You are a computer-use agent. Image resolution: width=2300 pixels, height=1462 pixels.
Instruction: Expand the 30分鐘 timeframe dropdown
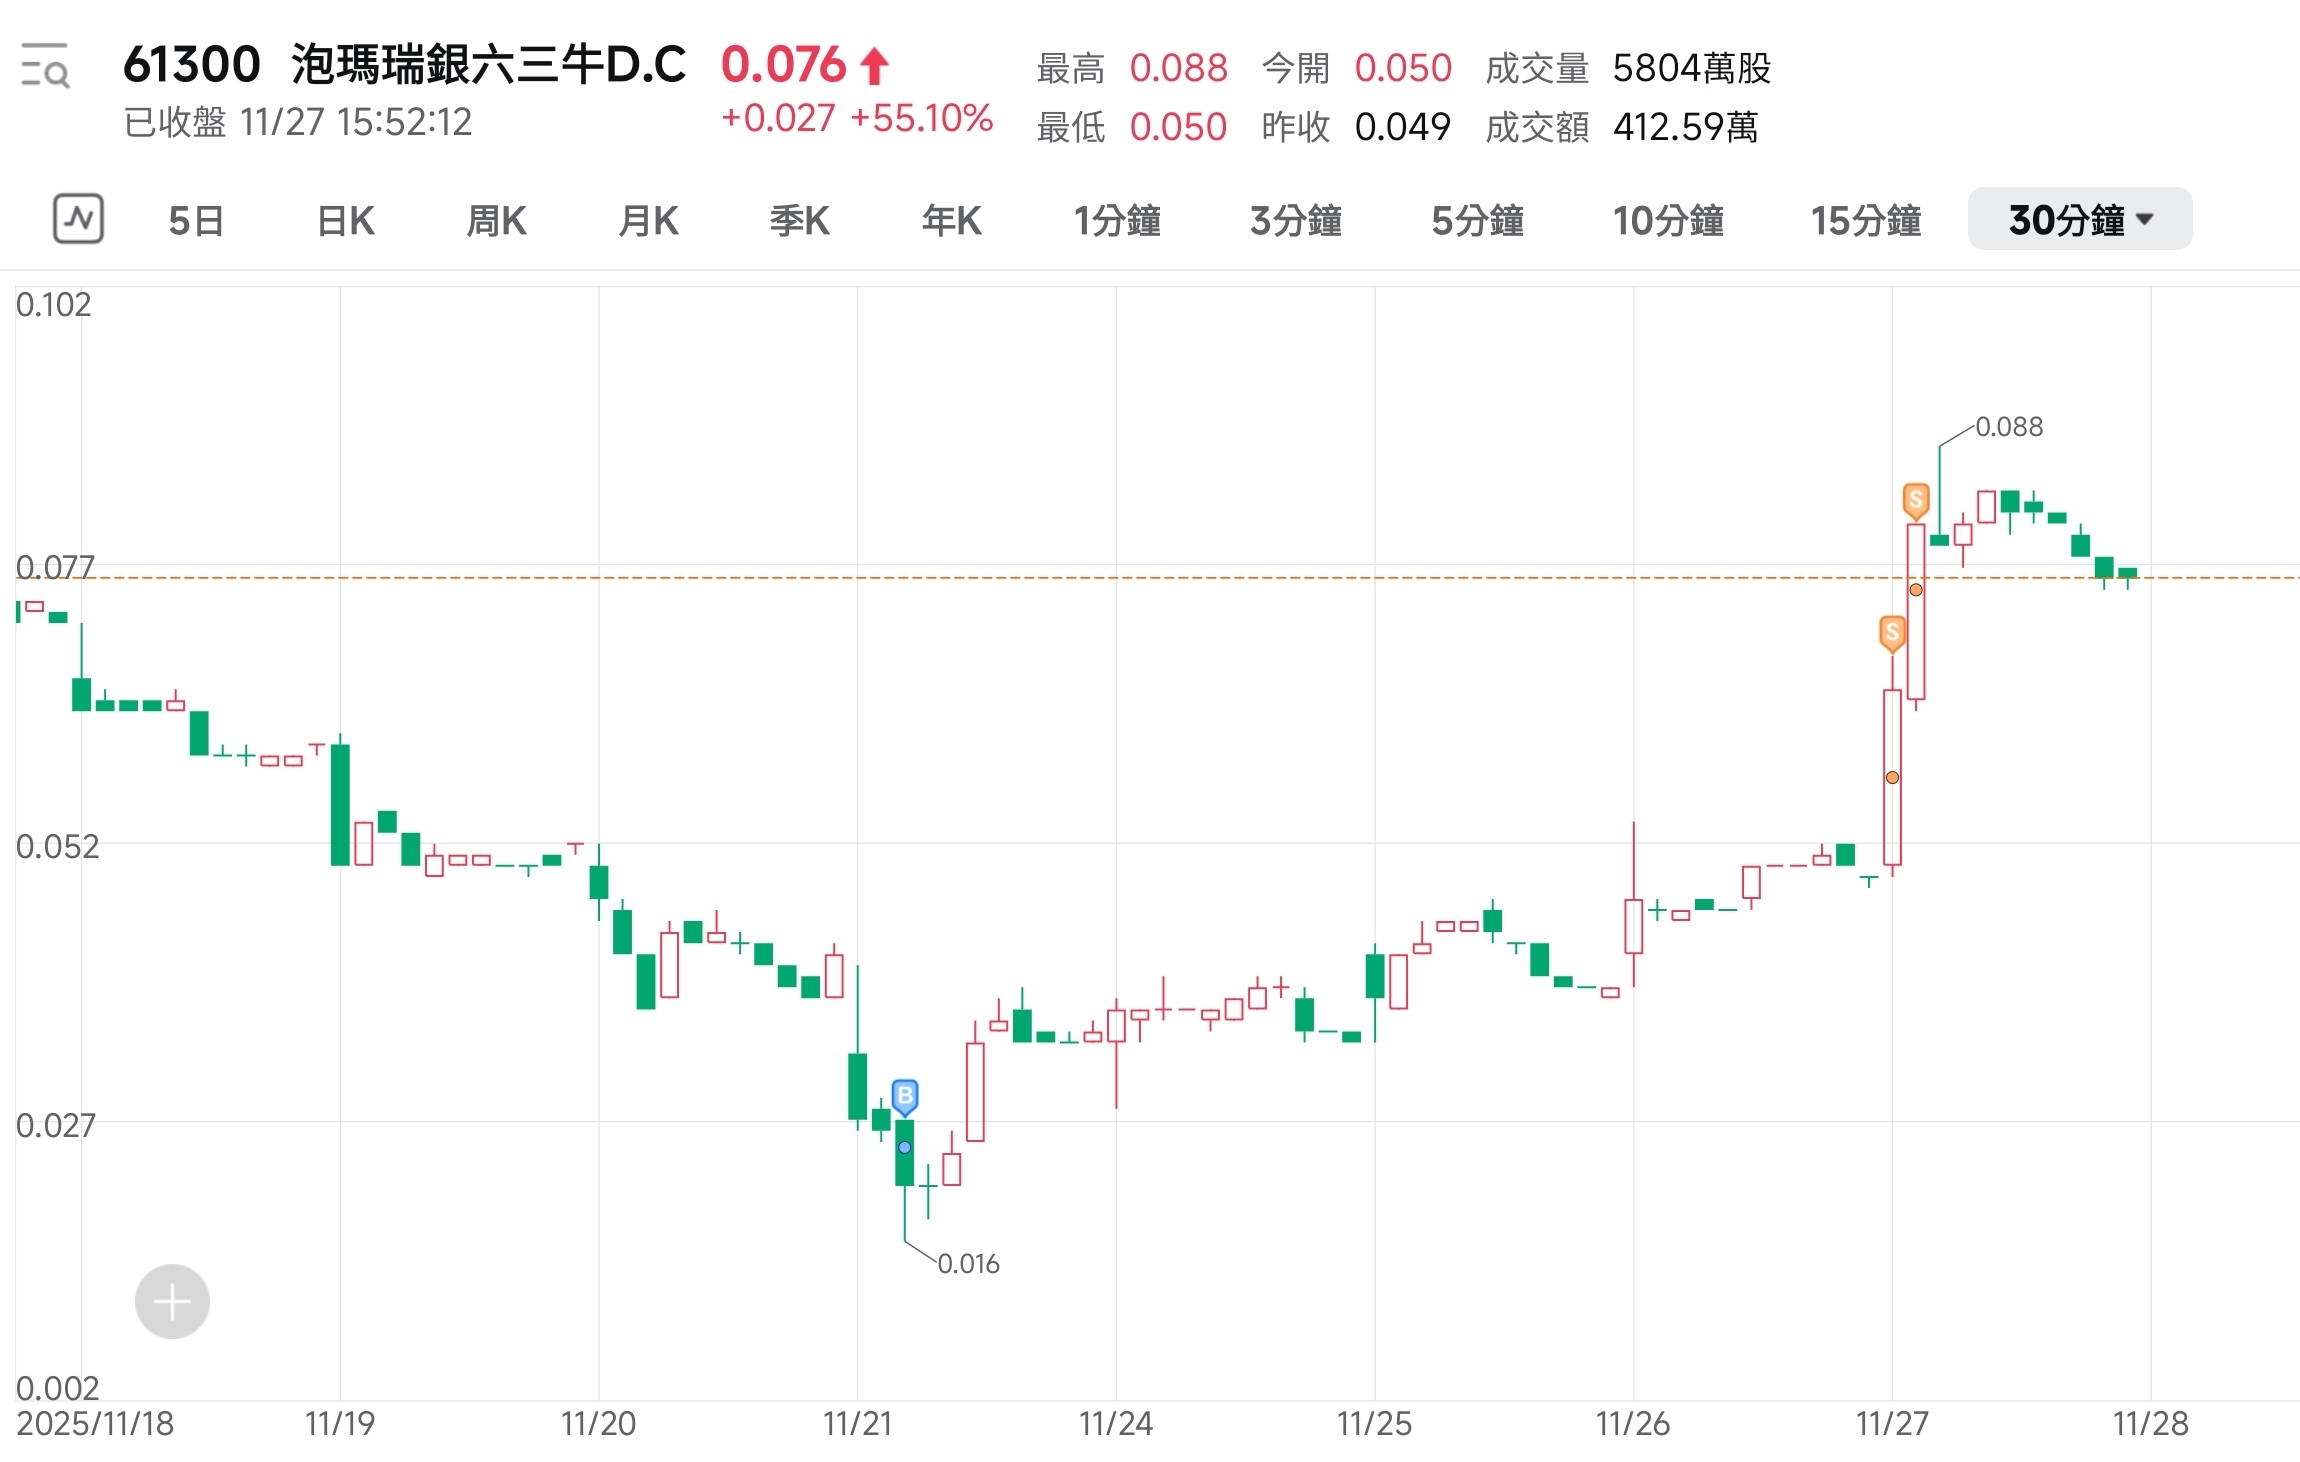coord(2078,219)
